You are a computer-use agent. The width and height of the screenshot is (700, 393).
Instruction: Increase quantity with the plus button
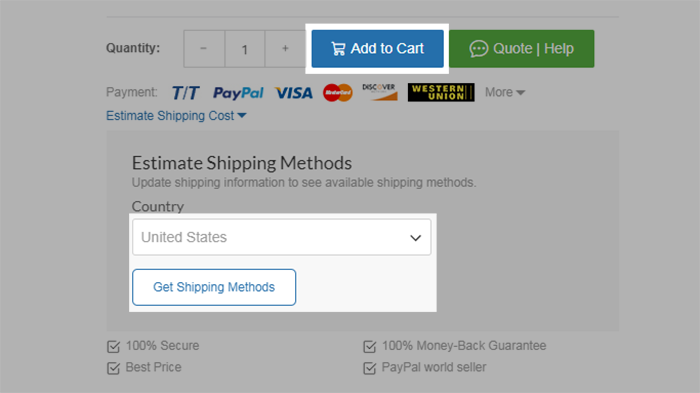(x=285, y=49)
